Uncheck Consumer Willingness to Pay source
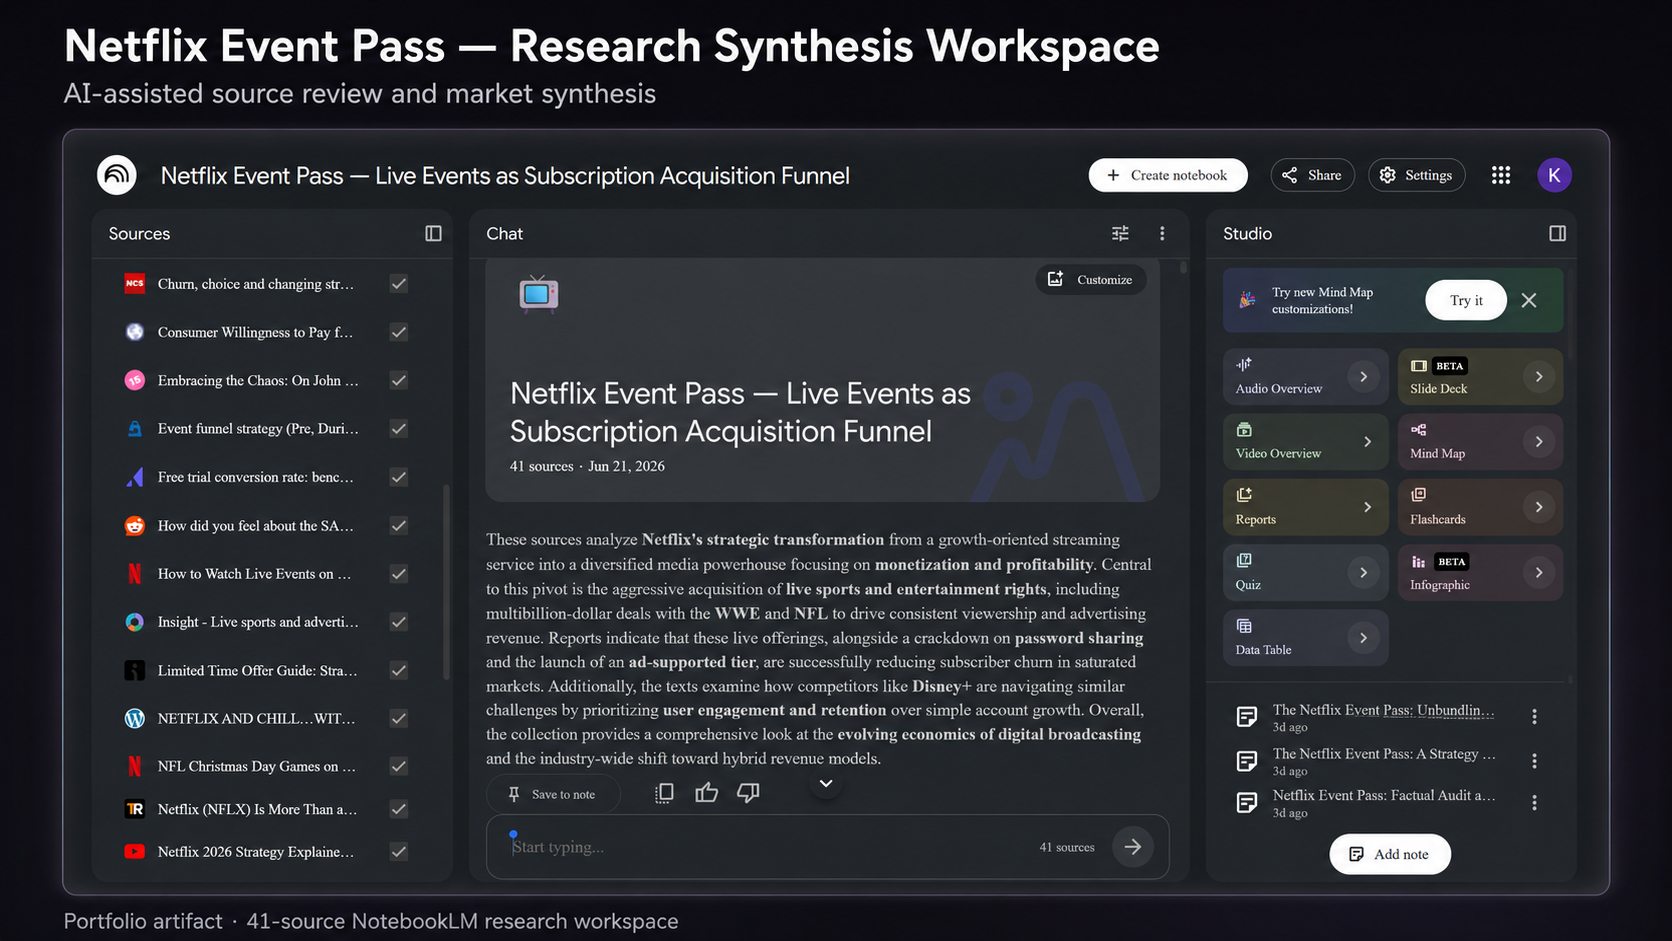This screenshot has width=1672, height=941. 398,332
